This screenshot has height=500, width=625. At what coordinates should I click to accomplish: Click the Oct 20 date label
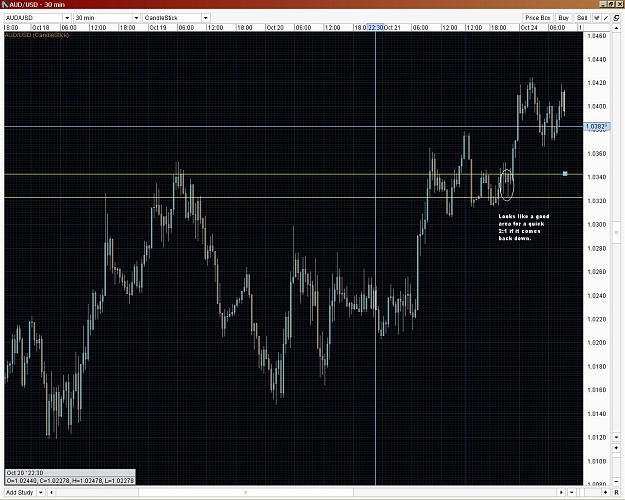275,28
